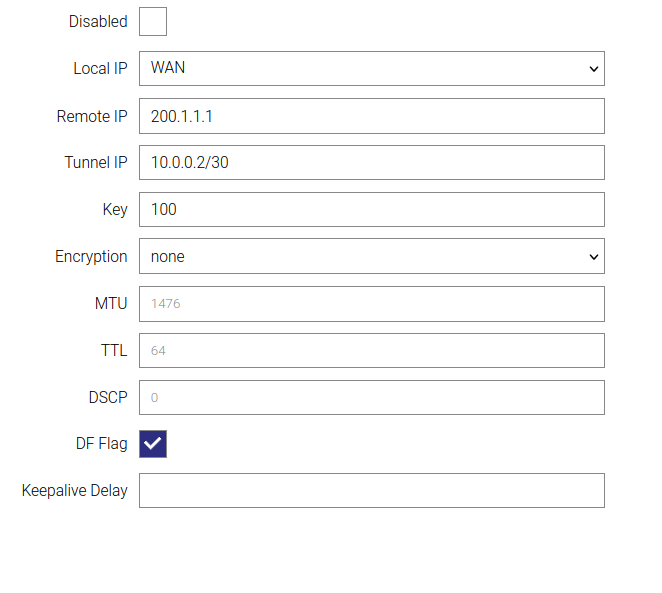
Task: Click the empty Keepalive Delay field
Action: [x=371, y=490]
